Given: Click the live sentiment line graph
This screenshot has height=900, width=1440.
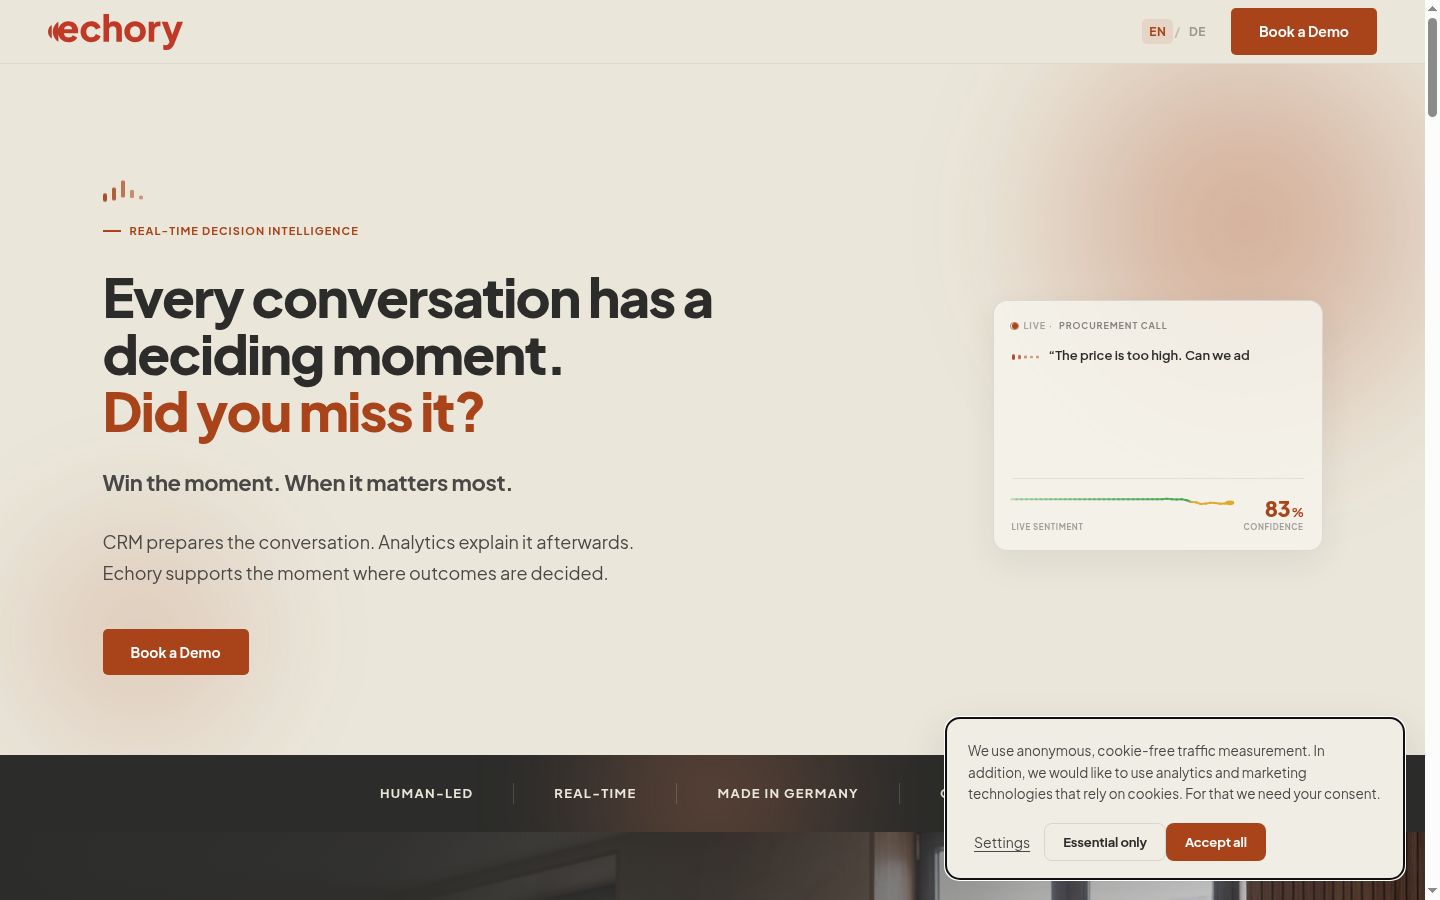Looking at the screenshot, I should click(1122, 500).
